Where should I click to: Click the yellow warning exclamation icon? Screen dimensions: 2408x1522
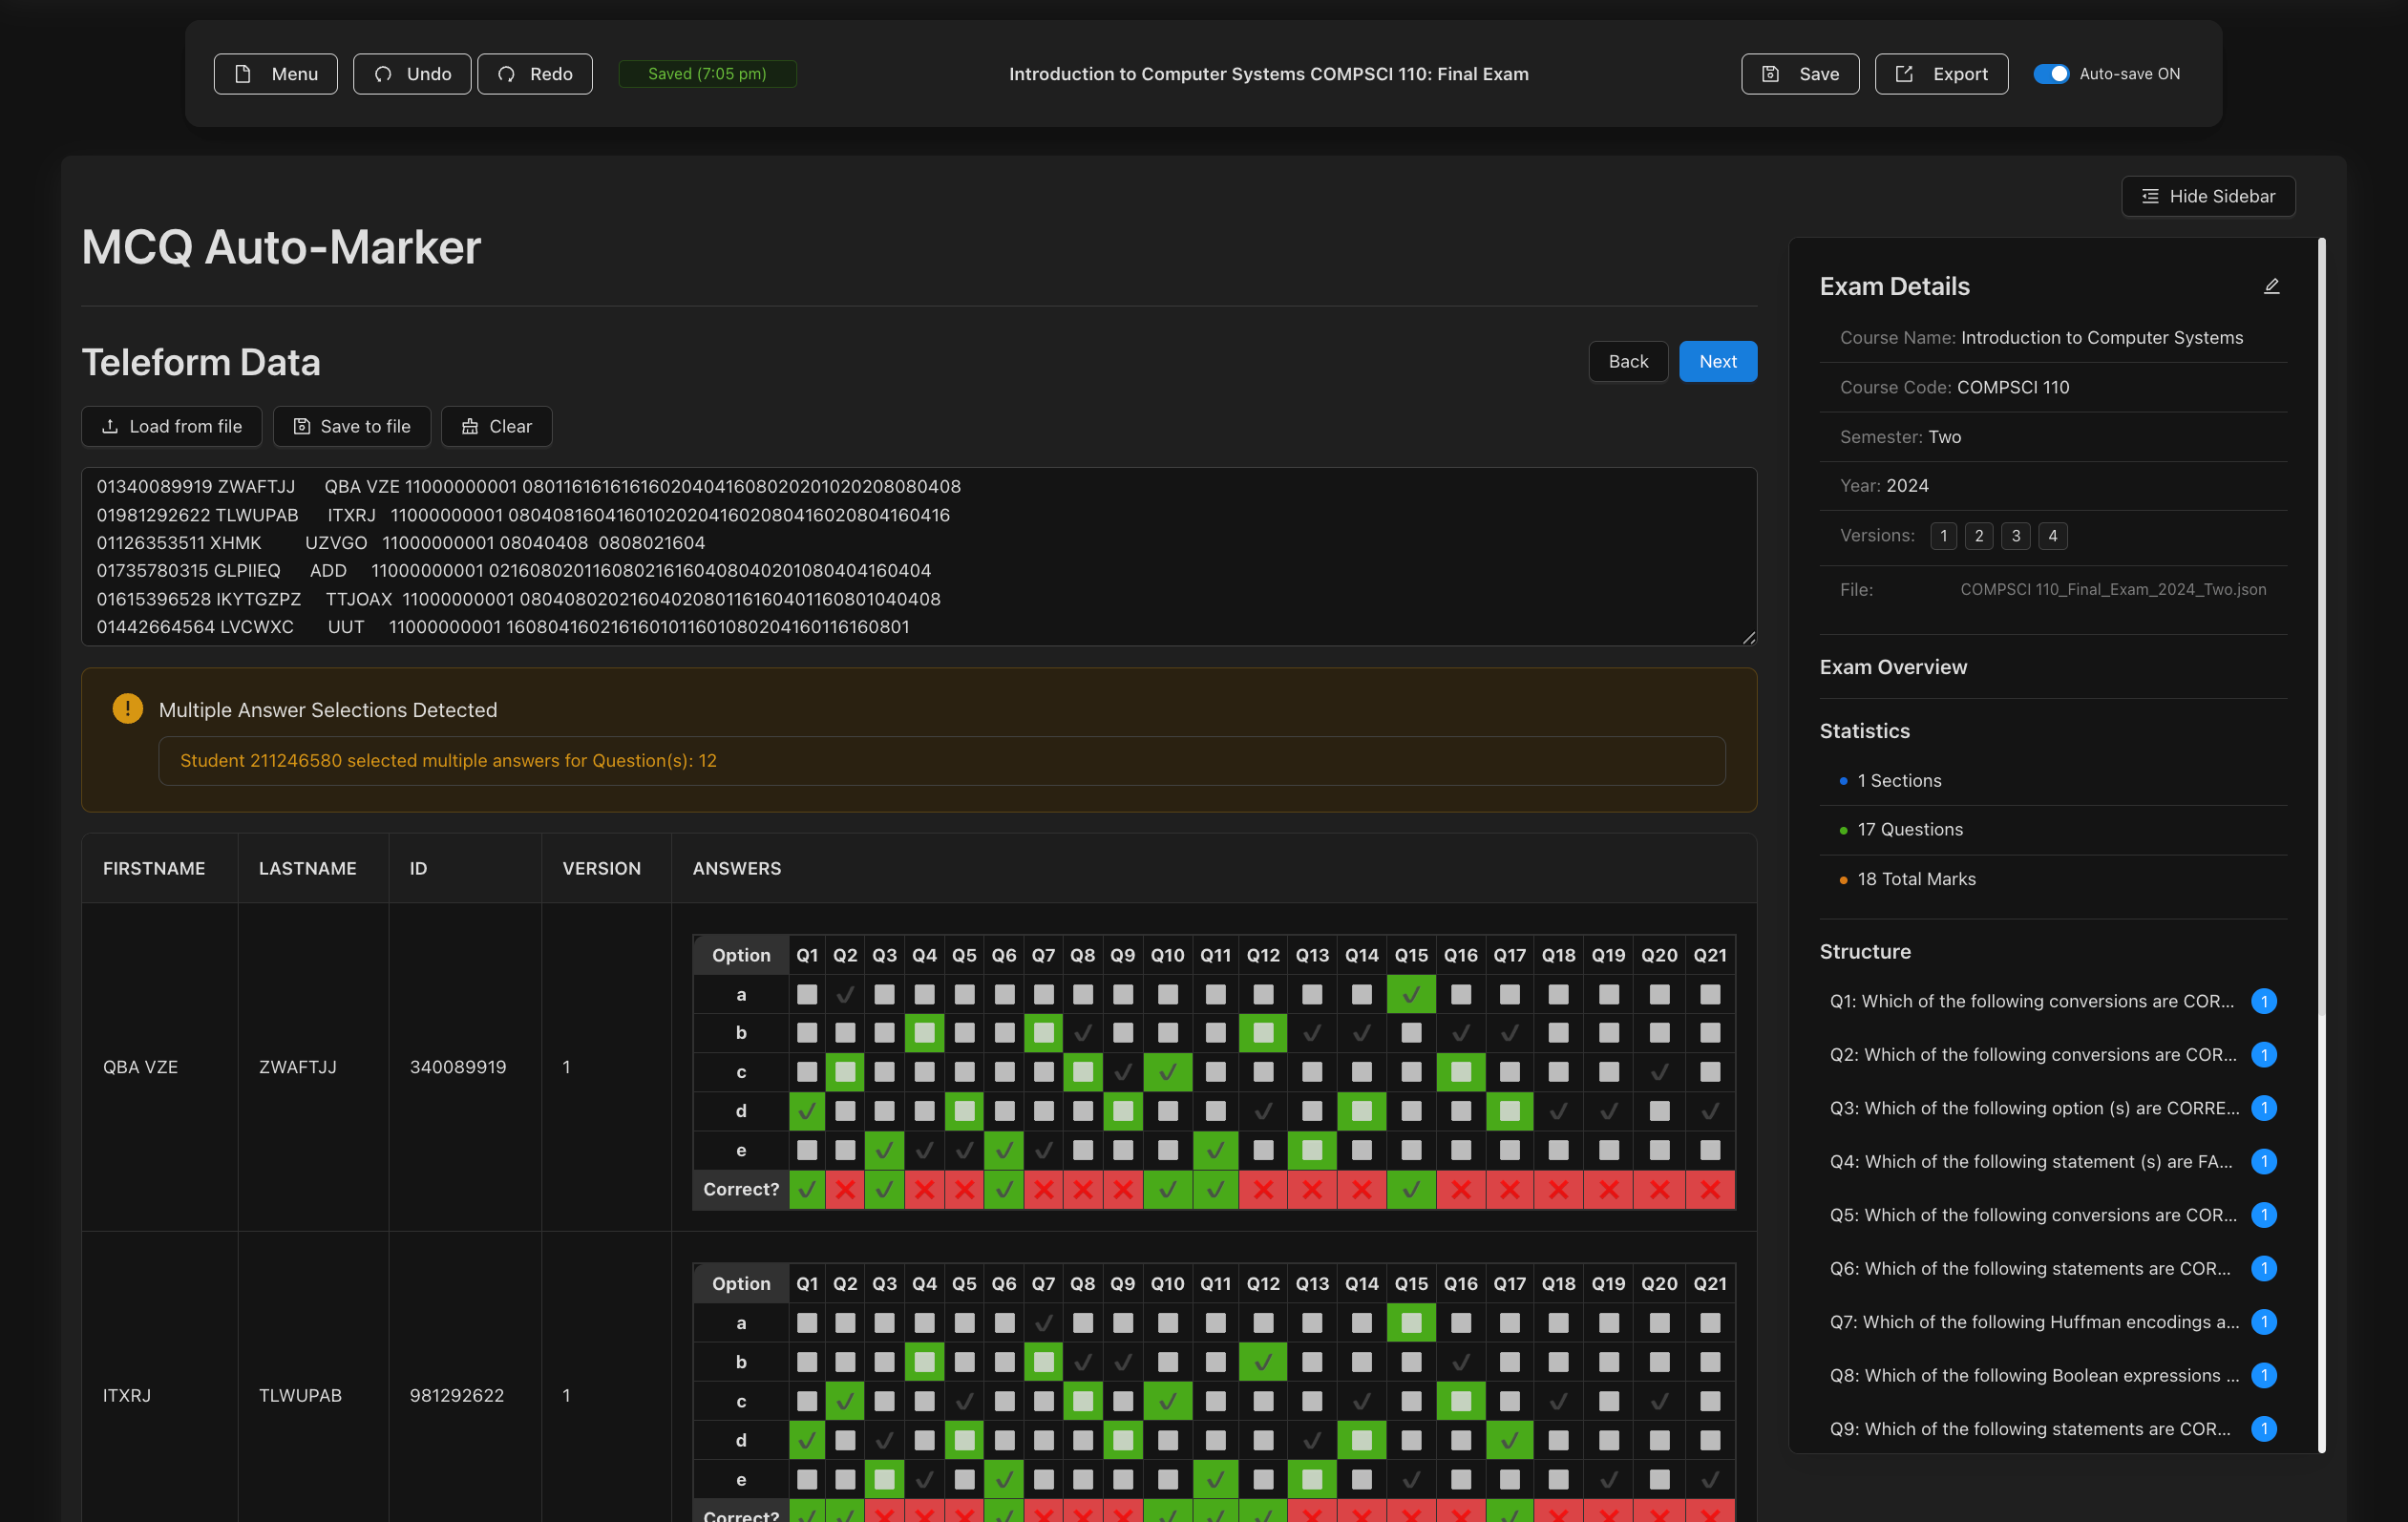point(127,708)
